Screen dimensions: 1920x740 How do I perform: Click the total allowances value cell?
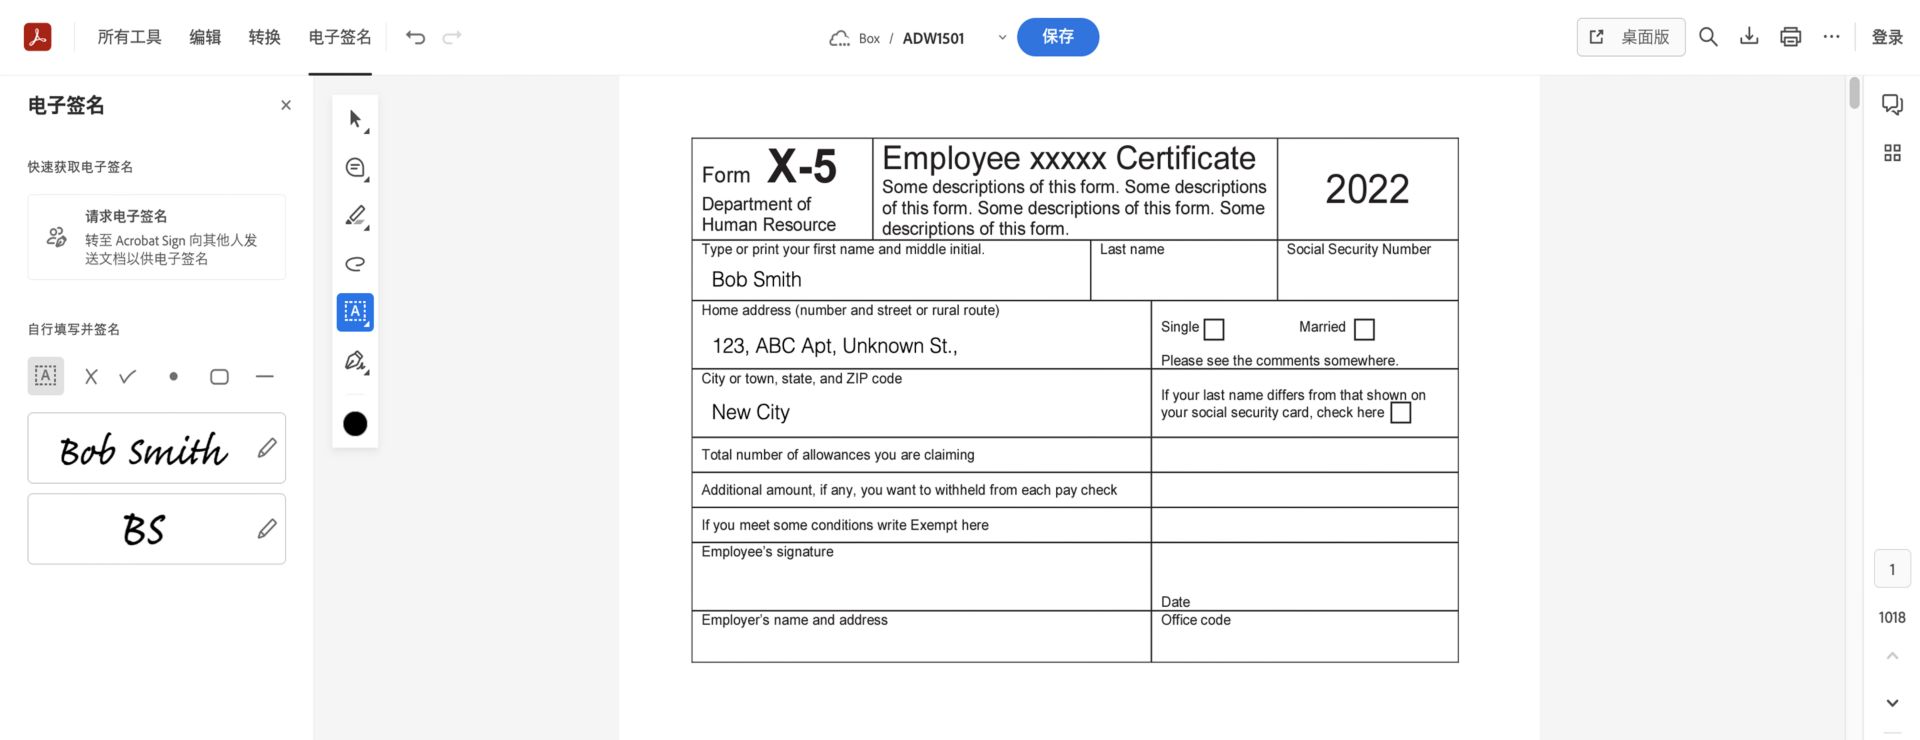pos(1305,455)
